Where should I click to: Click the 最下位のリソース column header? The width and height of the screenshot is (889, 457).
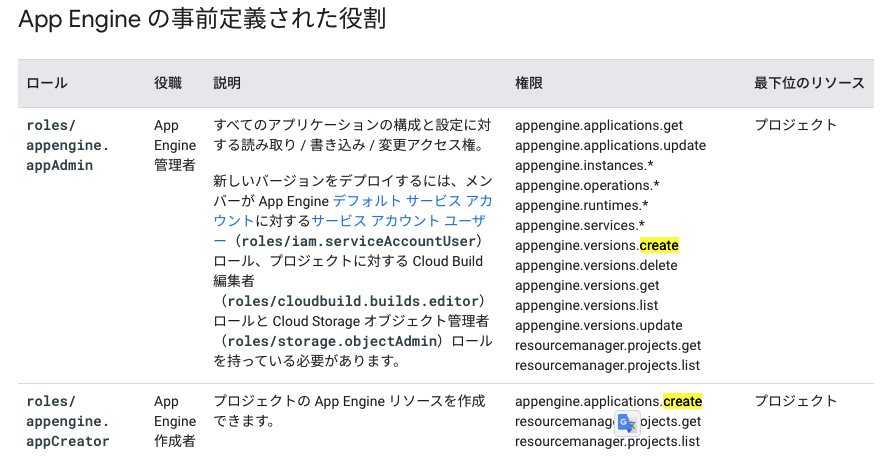pos(809,83)
